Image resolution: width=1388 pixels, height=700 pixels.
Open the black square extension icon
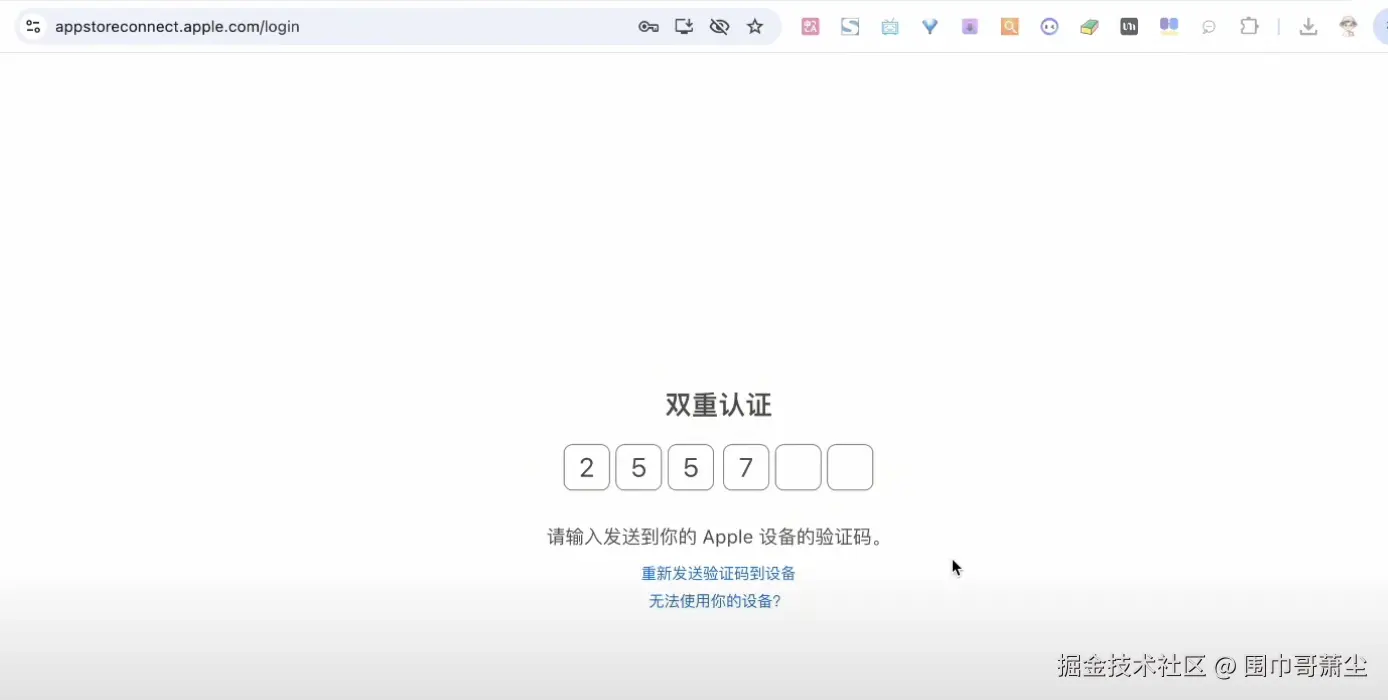coord(1129,27)
